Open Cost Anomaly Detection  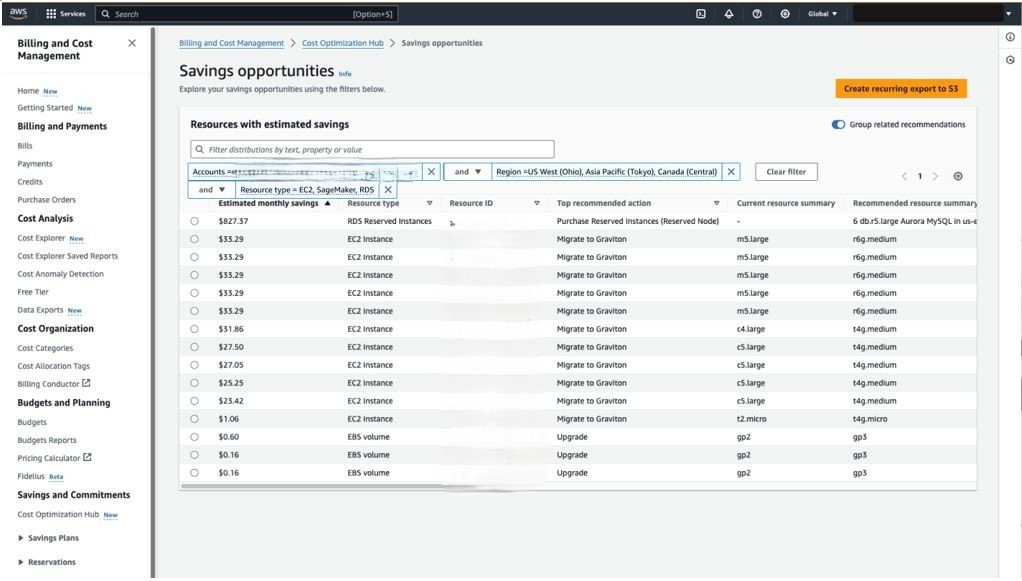click(61, 274)
